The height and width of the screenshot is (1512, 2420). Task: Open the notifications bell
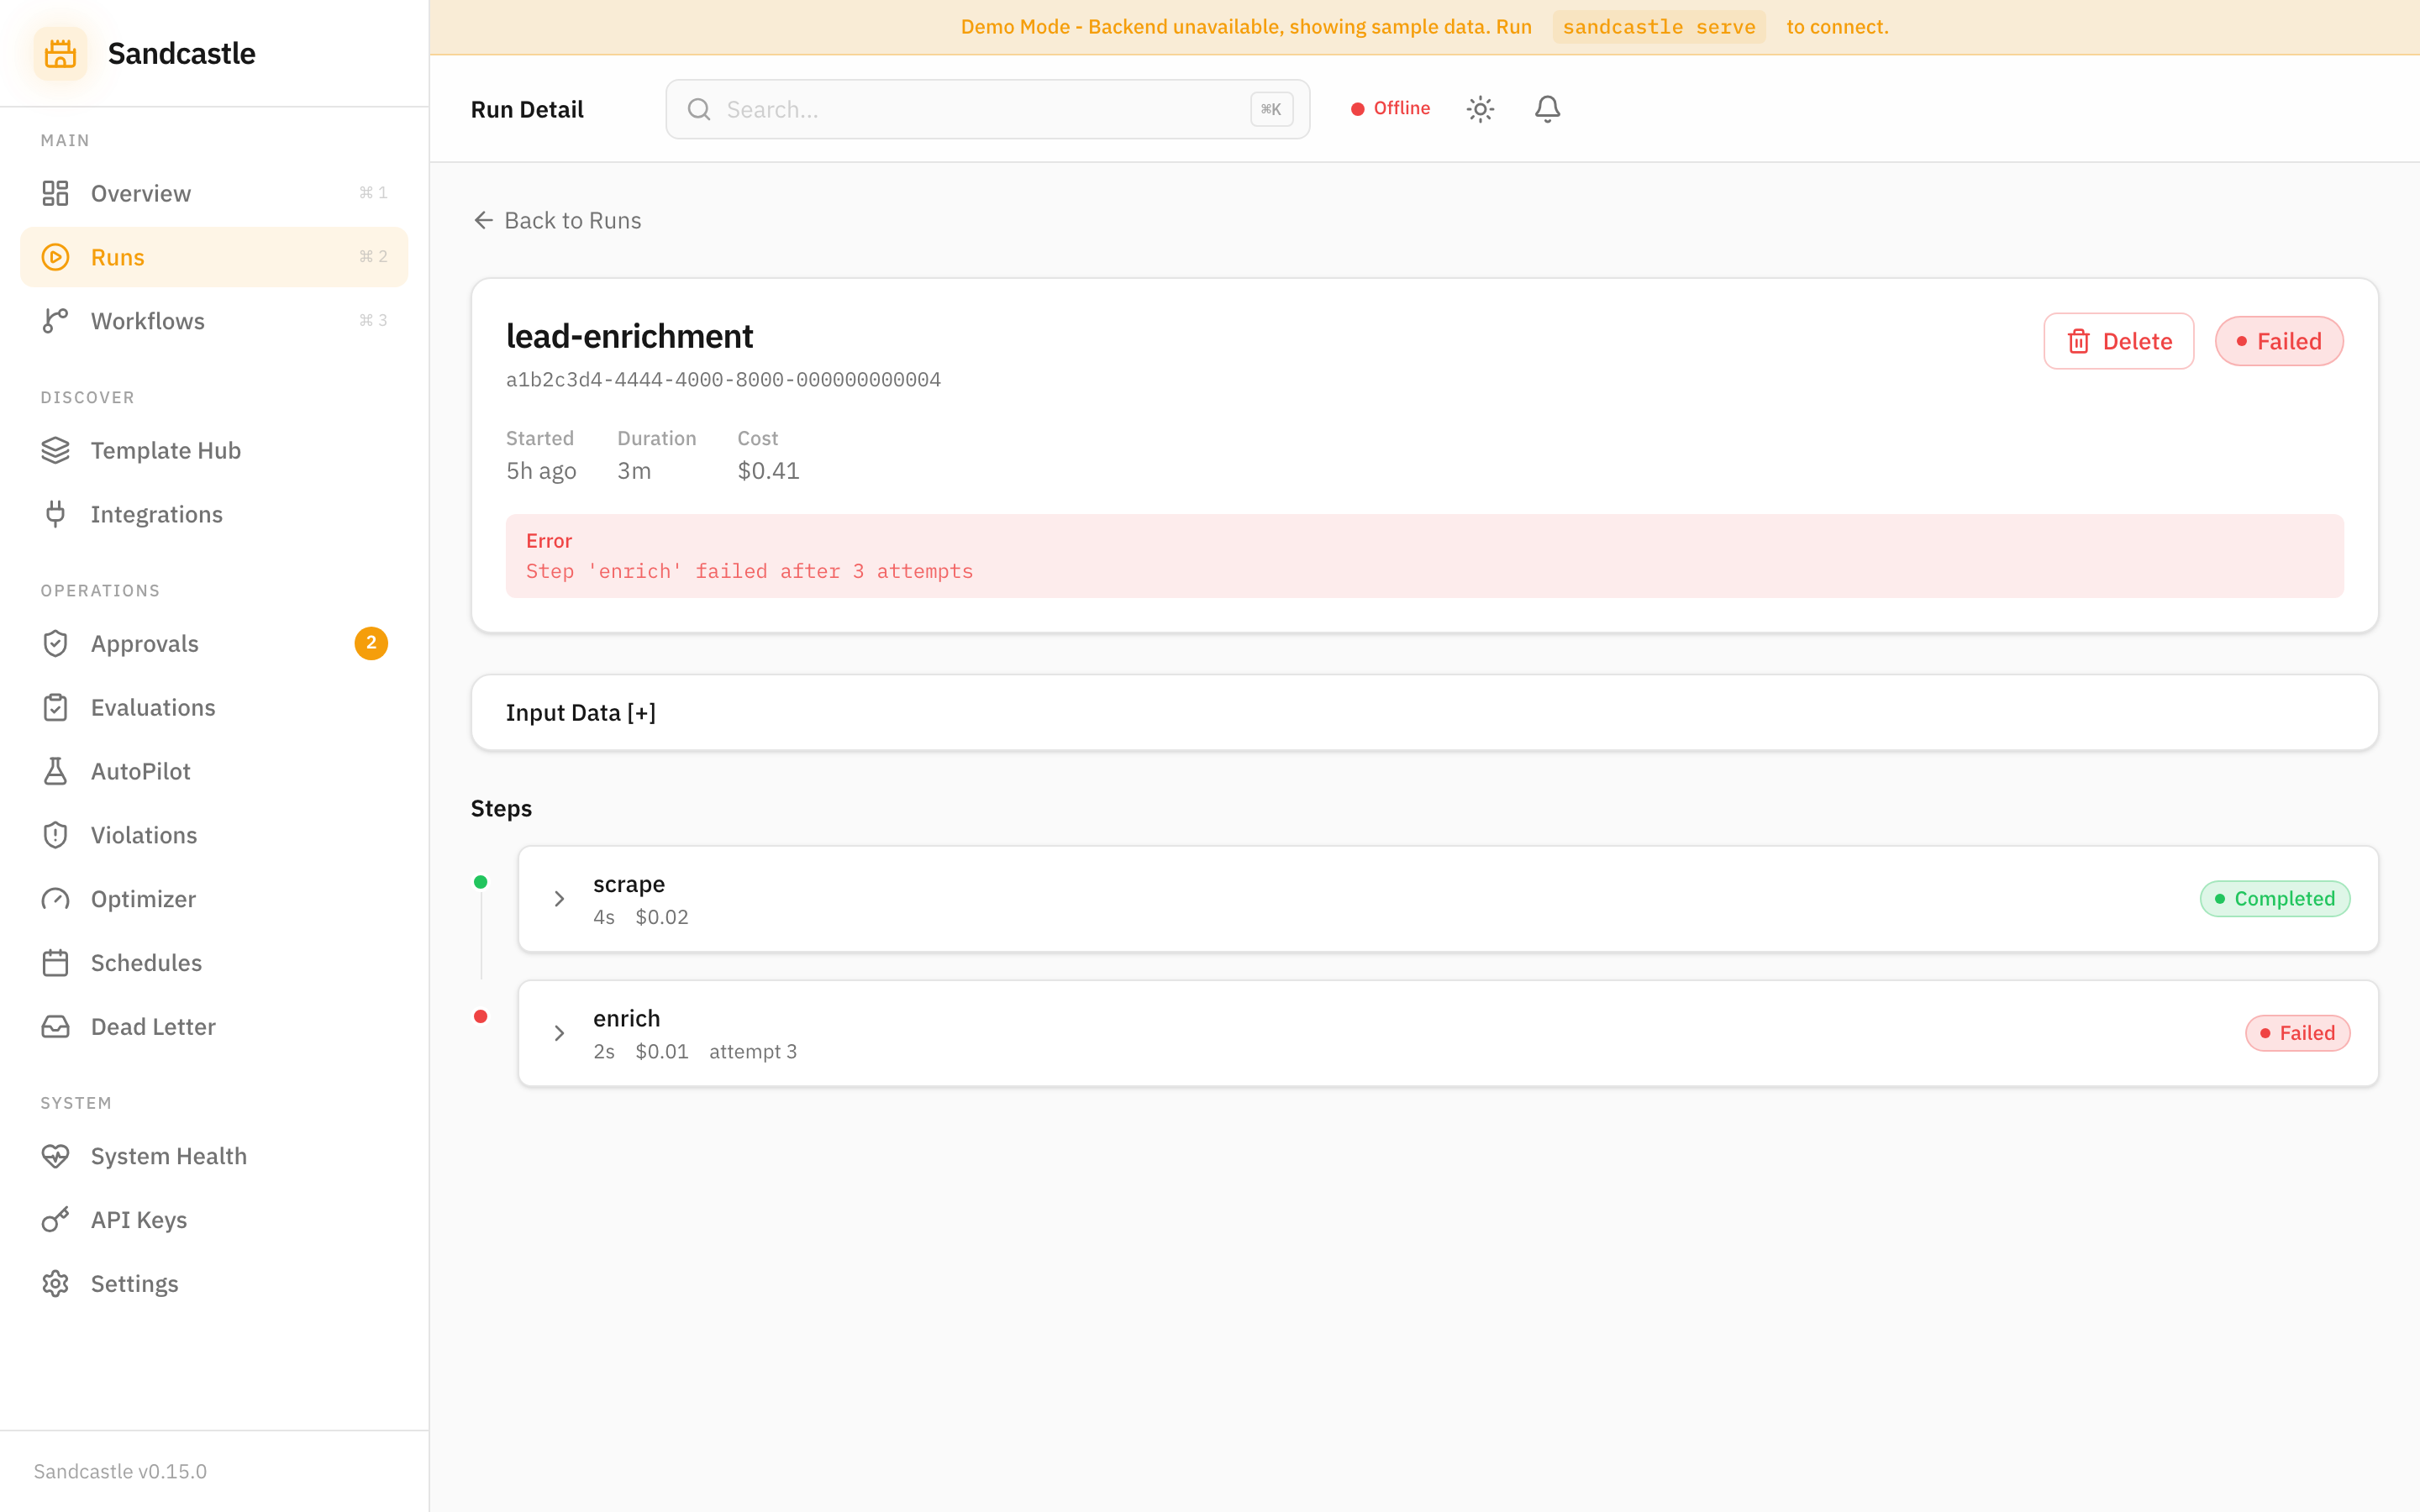[1547, 109]
